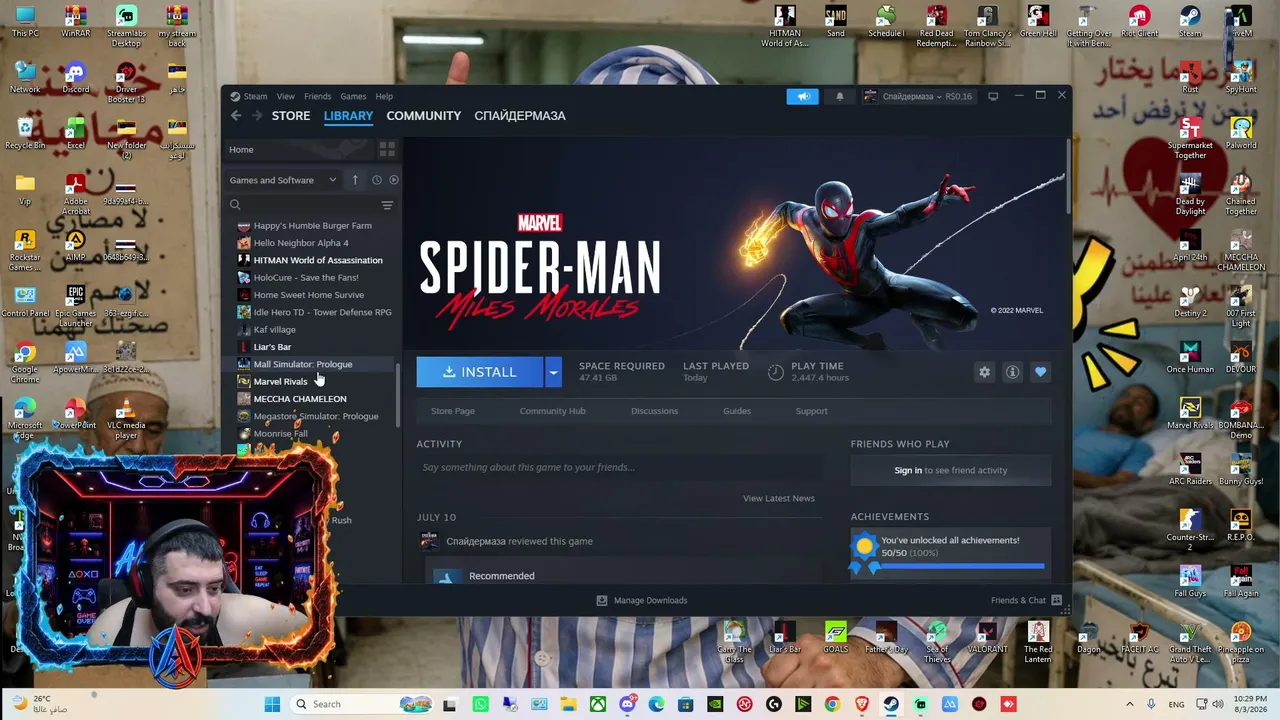Viewport: 1280px width, 720px height.
Task: Show game info for Spider-Man Miles Morales
Action: point(1012,372)
